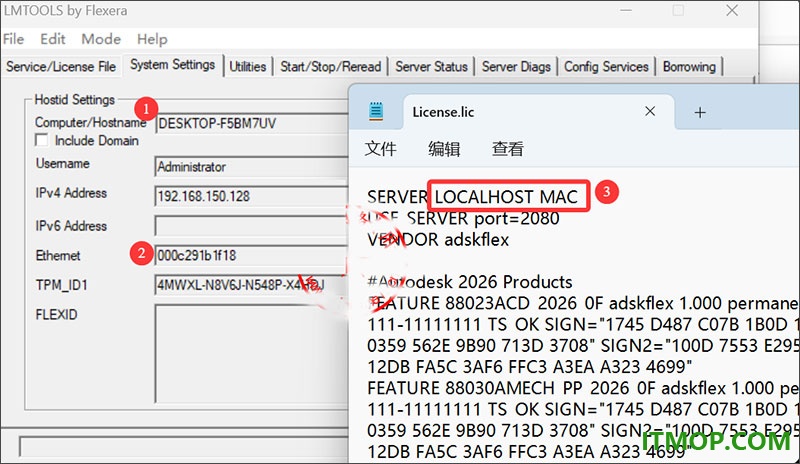This screenshot has width=800, height=464.
Task: Click the FEATURE 88030AMECH PP line
Action: 583,388
